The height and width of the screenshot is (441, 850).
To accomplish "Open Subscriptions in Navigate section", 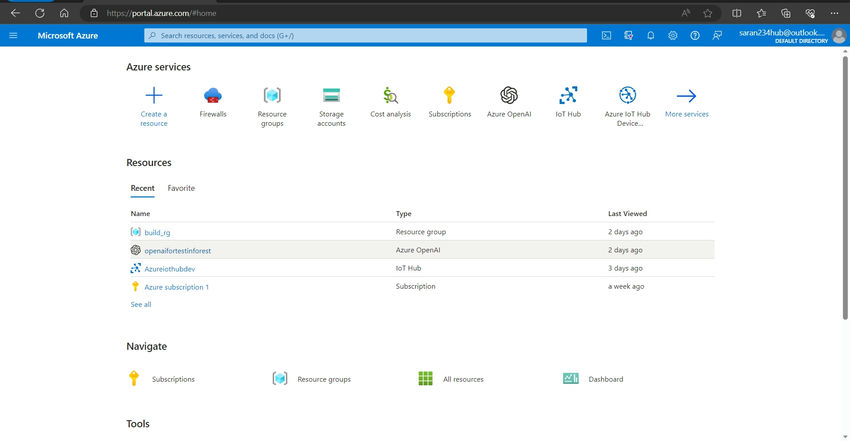I will pyautogui.click(x=173, y=379).
